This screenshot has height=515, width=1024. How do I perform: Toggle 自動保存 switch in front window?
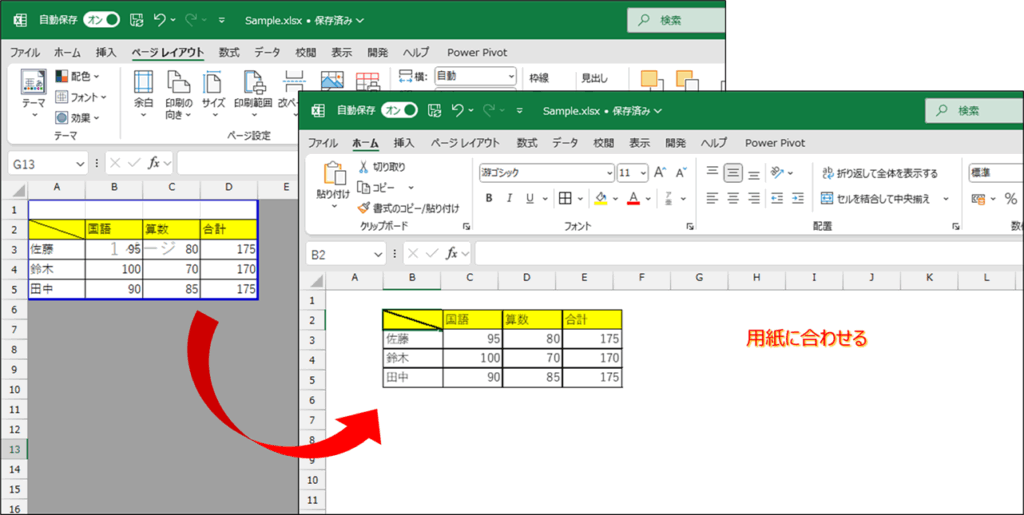tap(399, 110)
